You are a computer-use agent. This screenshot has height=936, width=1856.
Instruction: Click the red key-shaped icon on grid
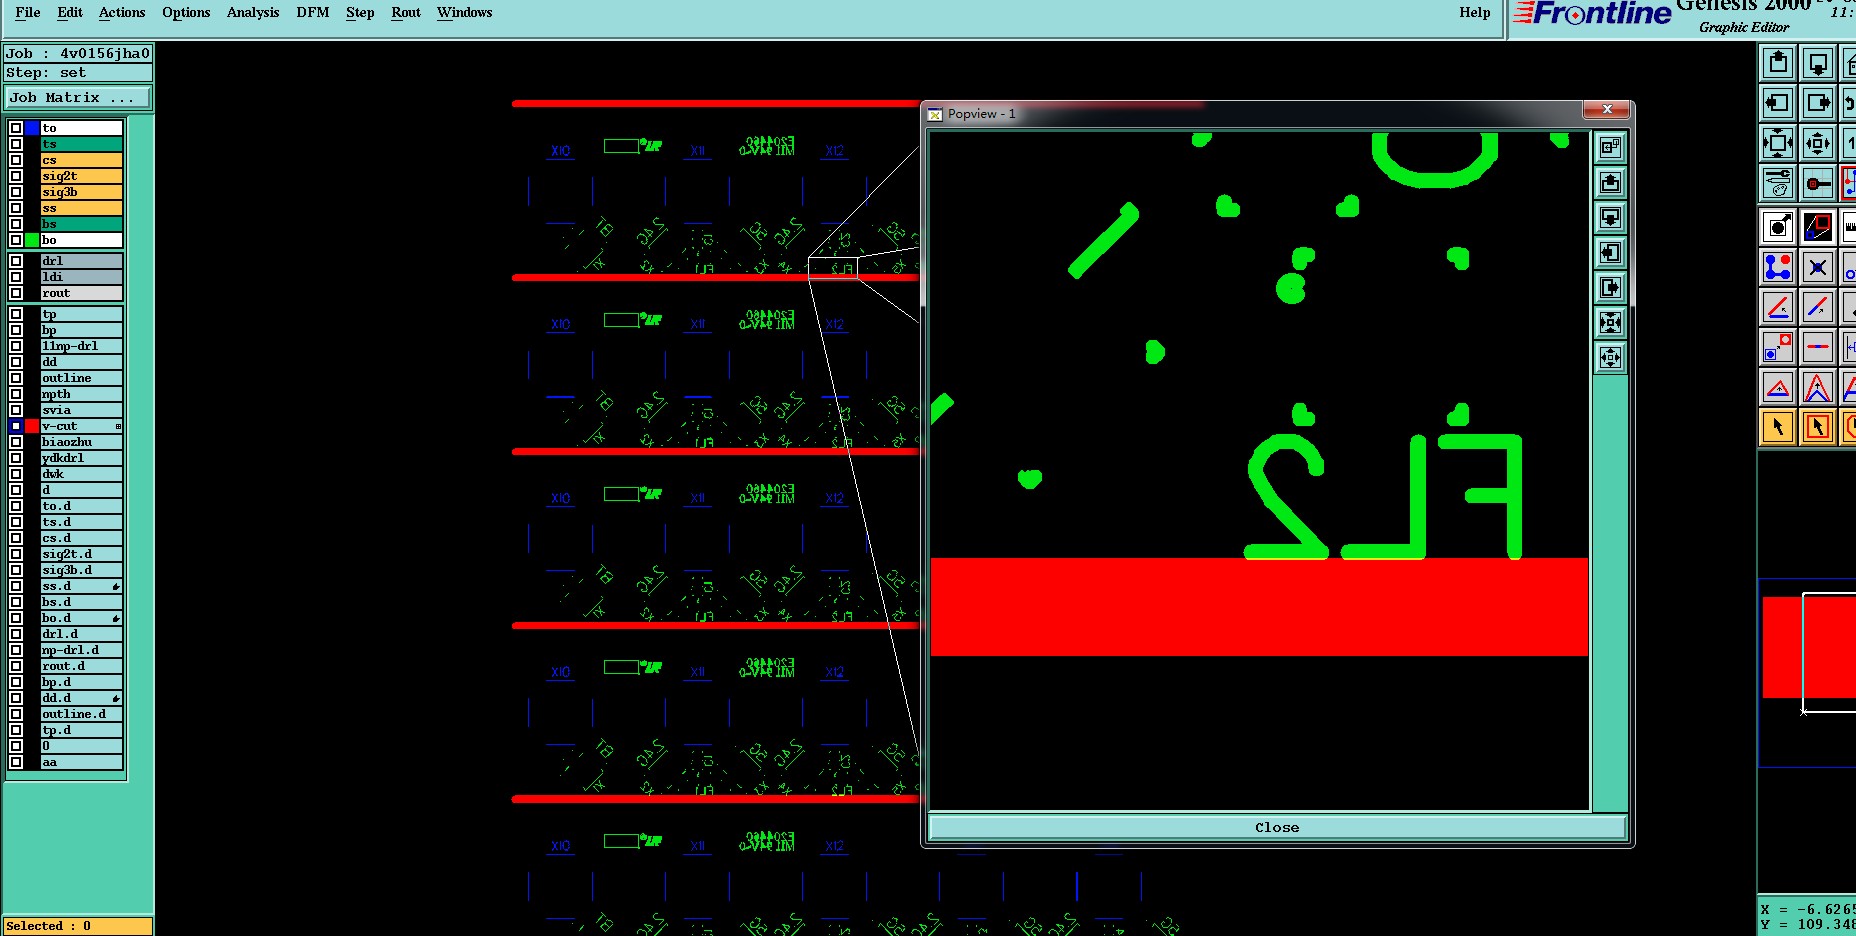click(1818, 183)
